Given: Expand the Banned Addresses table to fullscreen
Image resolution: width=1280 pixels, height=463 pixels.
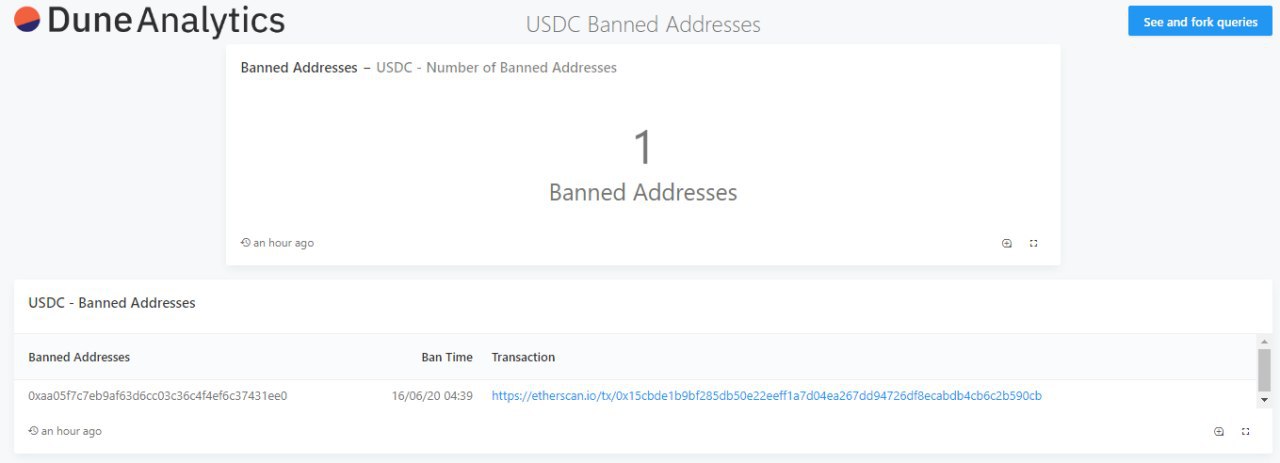Looking at the screenshot, I should 1246,431.
